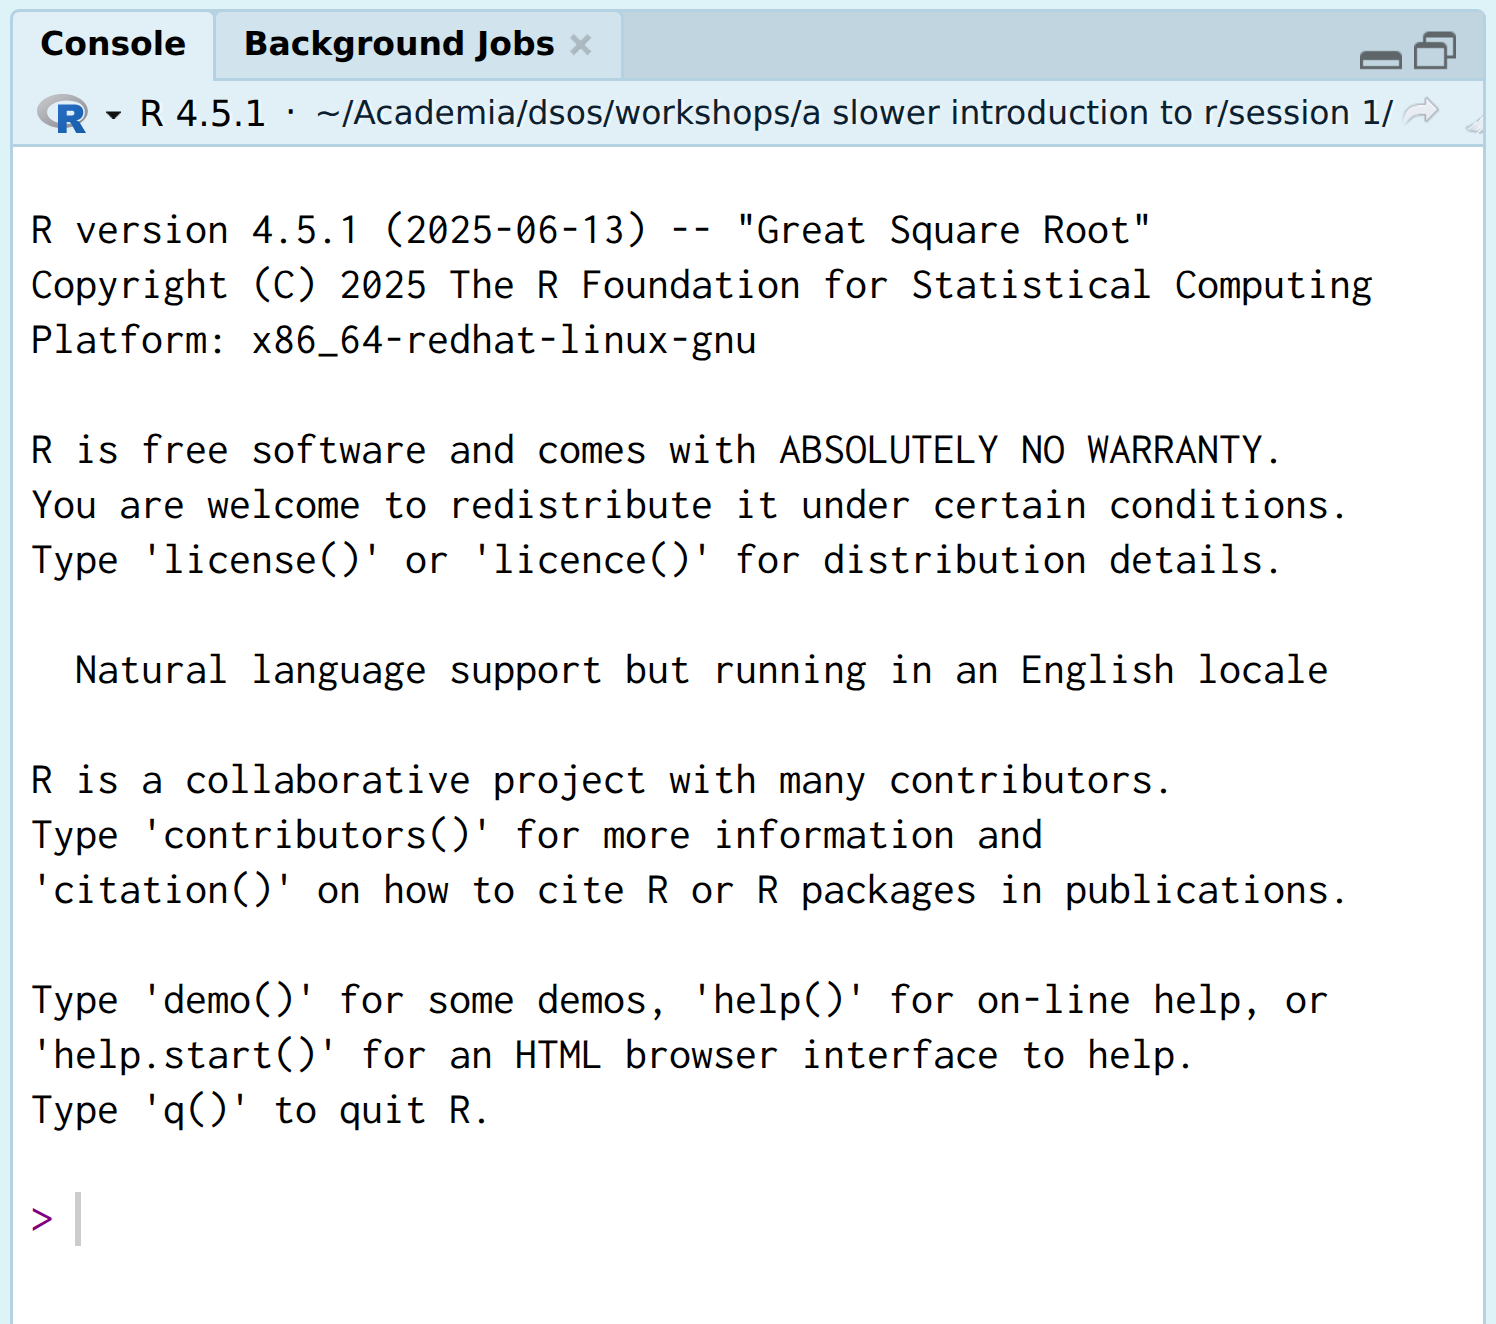This screenshot has height=1324, width=1496.
Task: Go to current working directory arrow icon
Action: (x=1421, y=111)
